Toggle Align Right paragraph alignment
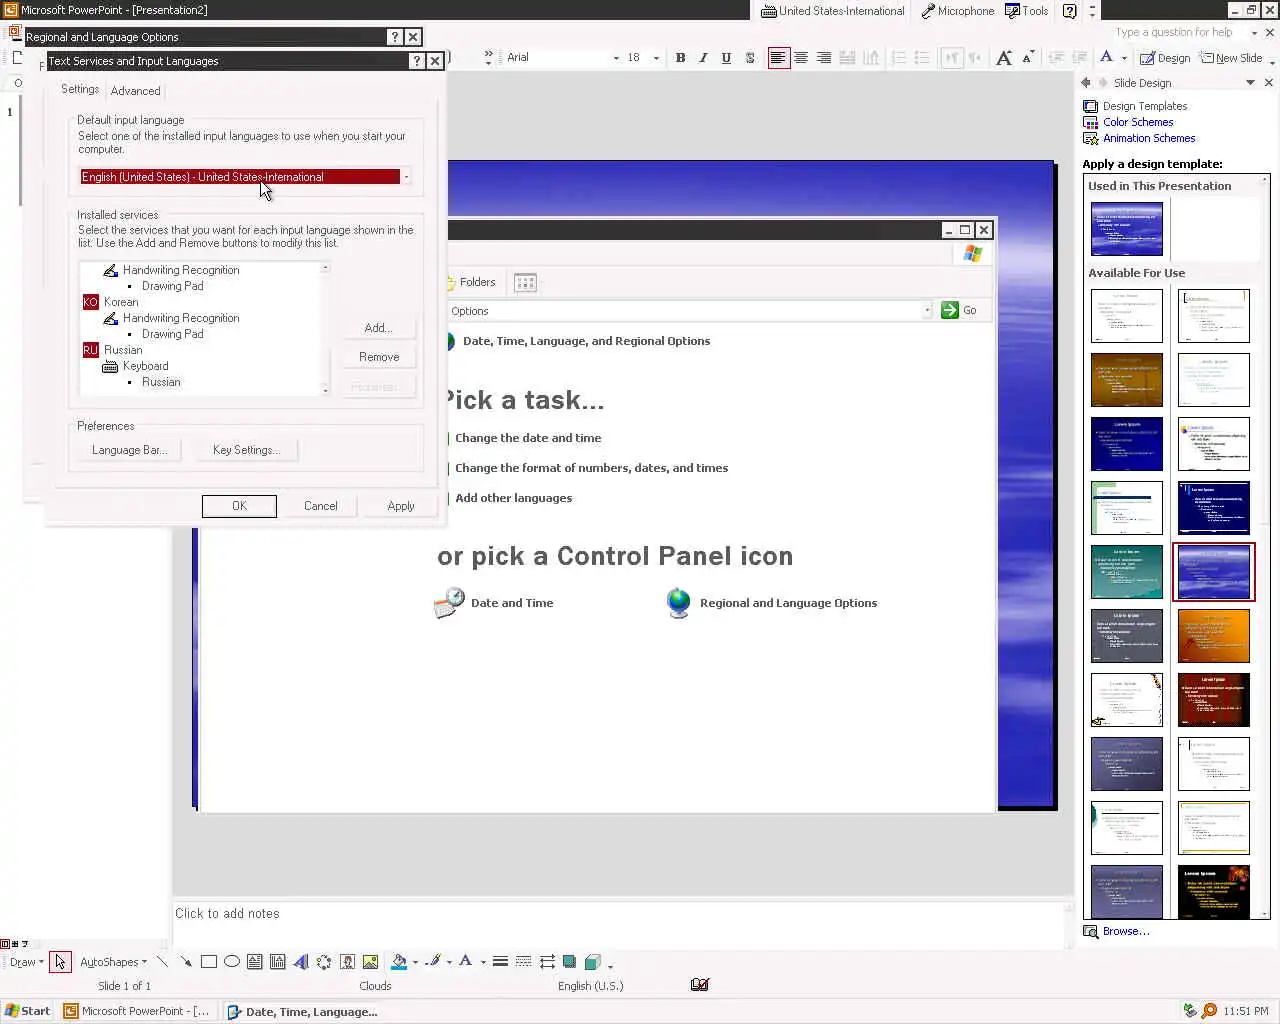Image resolution: width=1280 pixels, height=1024 pixels. coord(824,58)
